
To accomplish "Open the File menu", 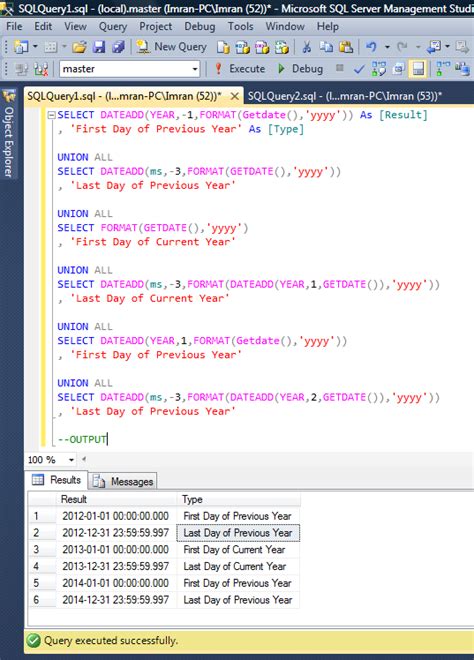I will pos(14,26).
